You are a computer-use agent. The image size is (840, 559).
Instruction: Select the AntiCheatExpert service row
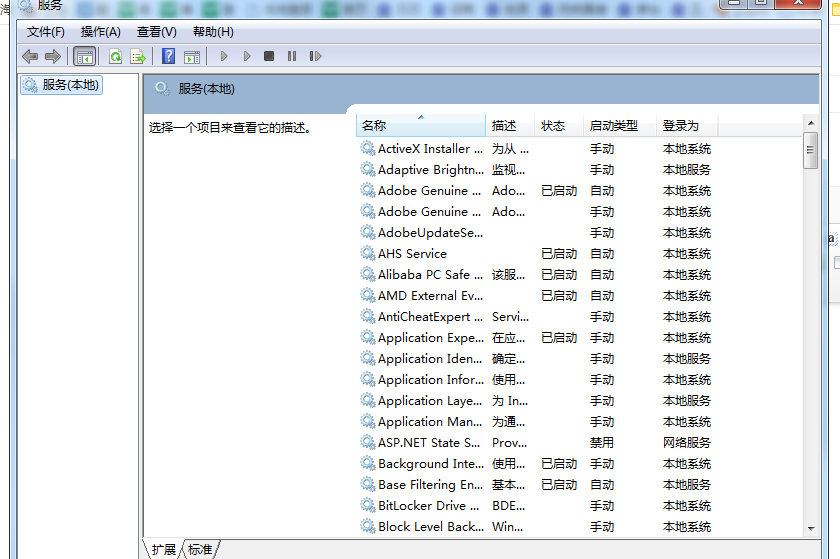point(537,317)
